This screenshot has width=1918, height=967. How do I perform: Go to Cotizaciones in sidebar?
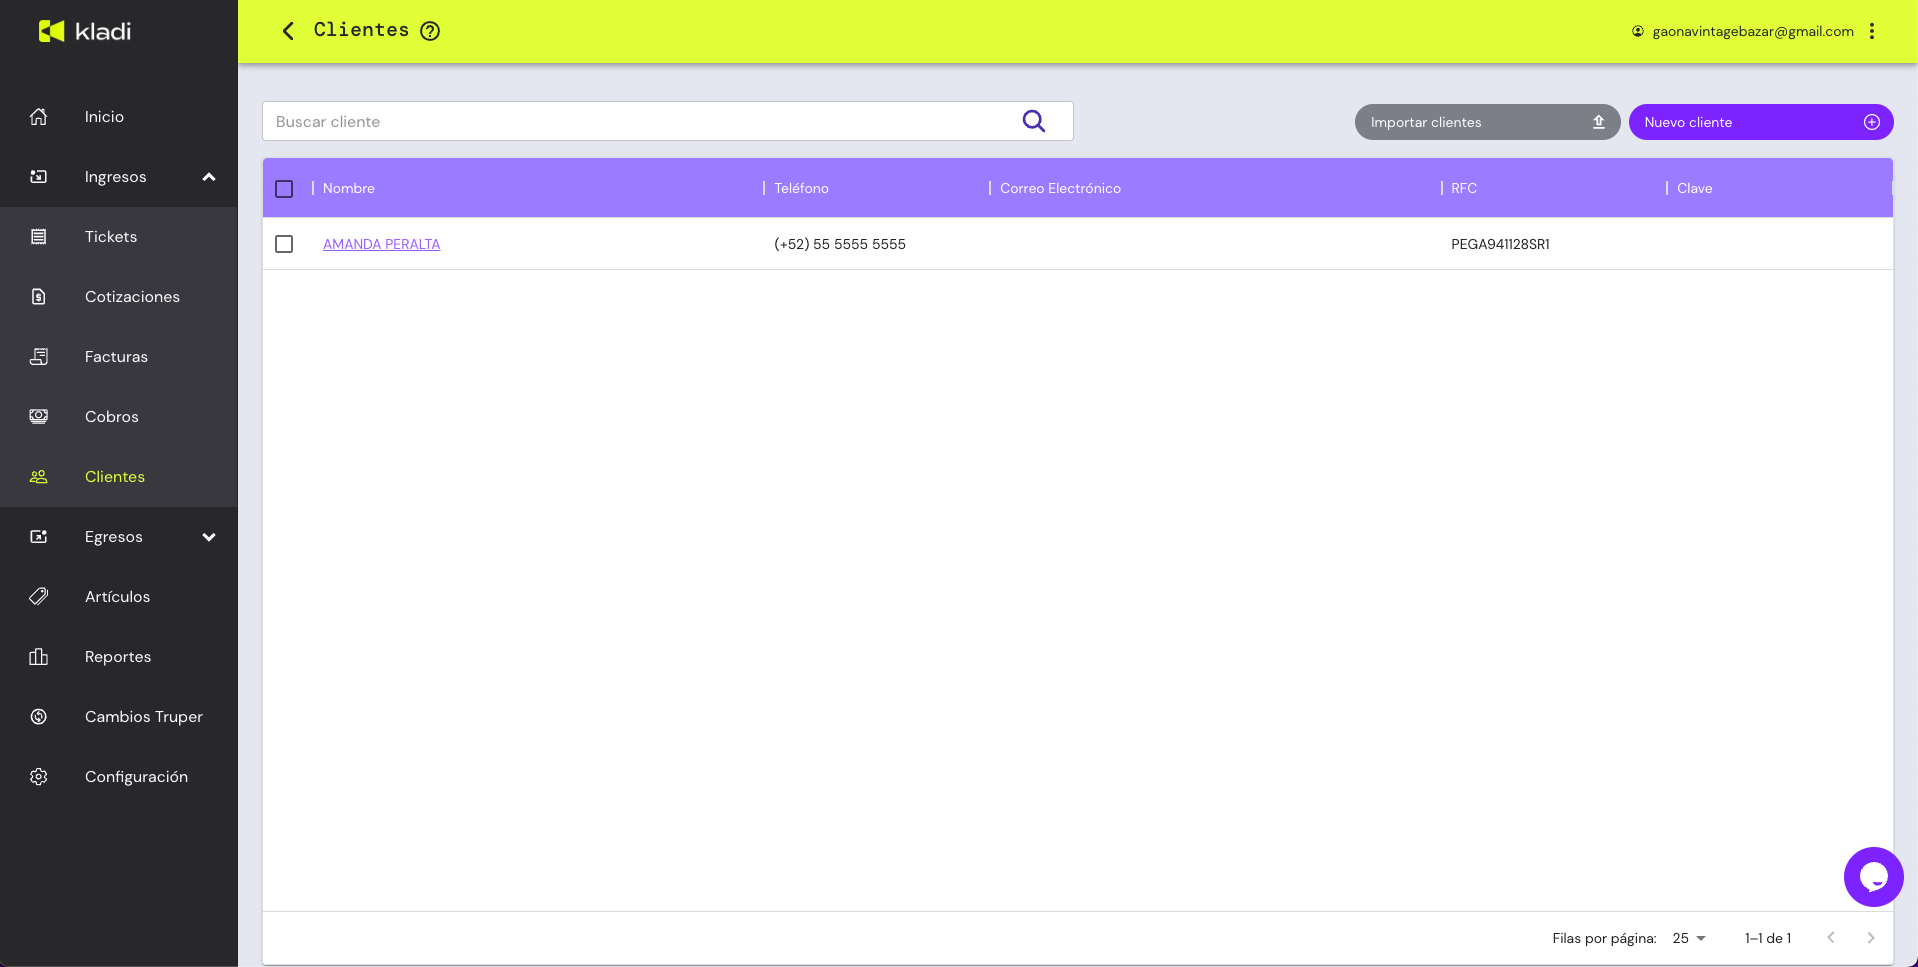pyautogui.click(x=132, y=297)
